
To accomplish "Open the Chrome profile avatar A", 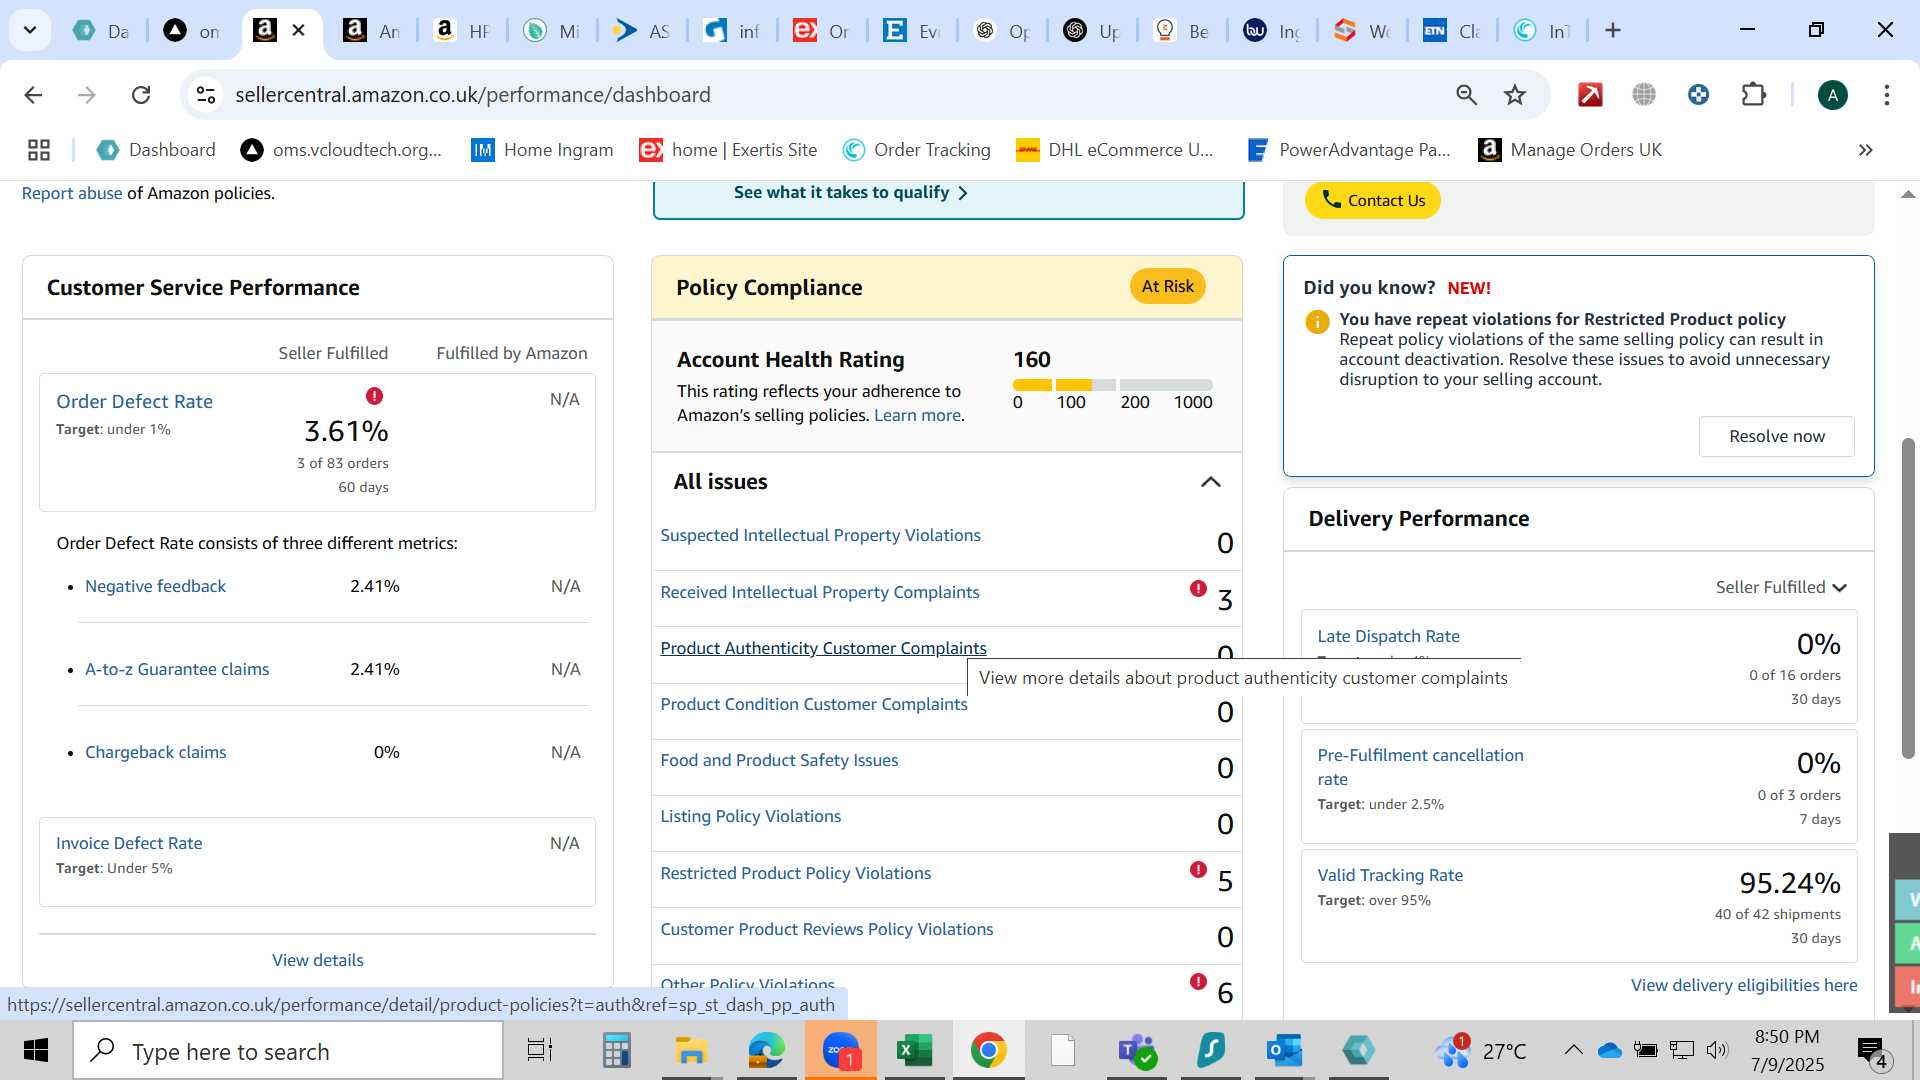I will click(x=1832, y=95).
